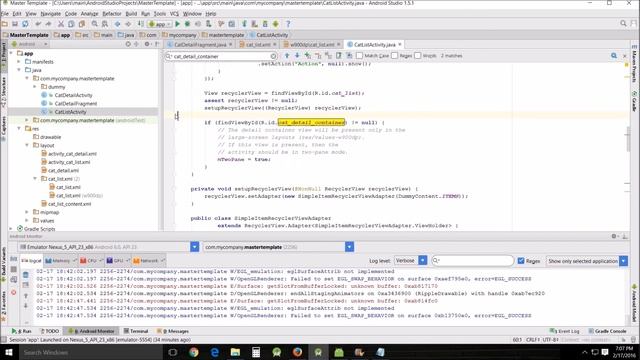Open the Project view settings gear icon
The image size is (640, 360).
point(147,44)
